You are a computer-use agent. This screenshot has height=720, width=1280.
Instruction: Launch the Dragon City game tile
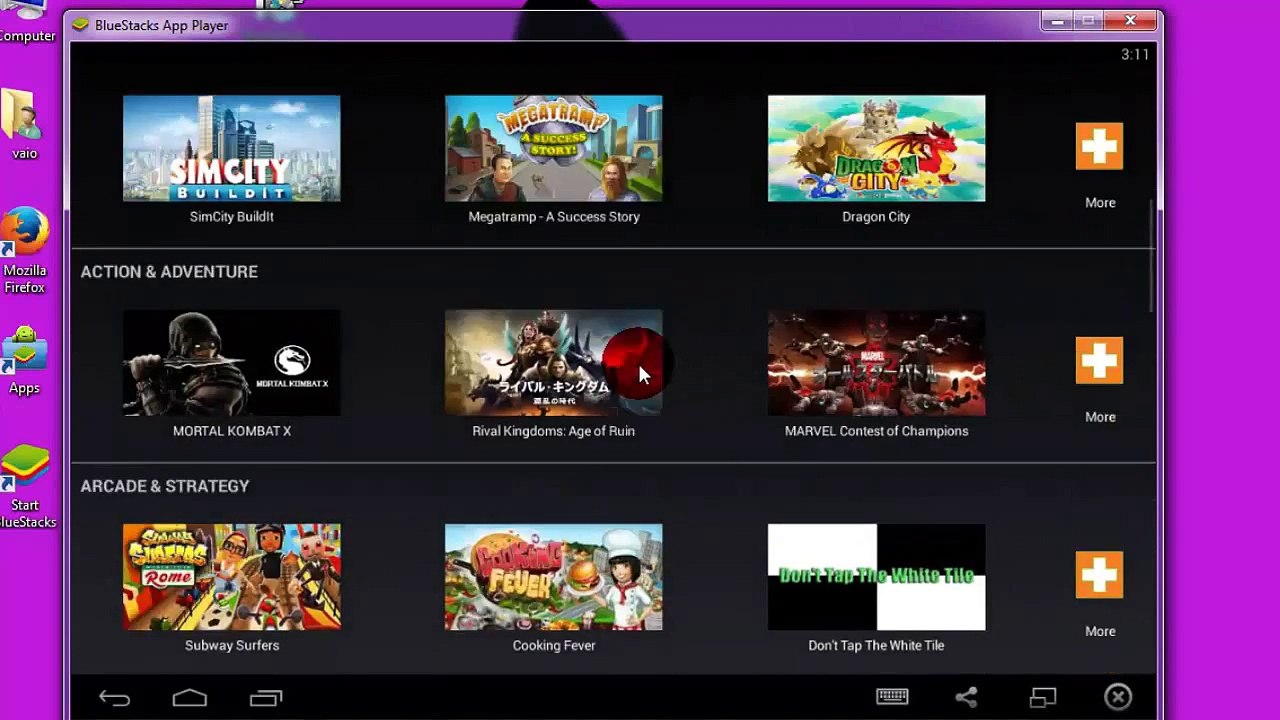pos(876,149)
